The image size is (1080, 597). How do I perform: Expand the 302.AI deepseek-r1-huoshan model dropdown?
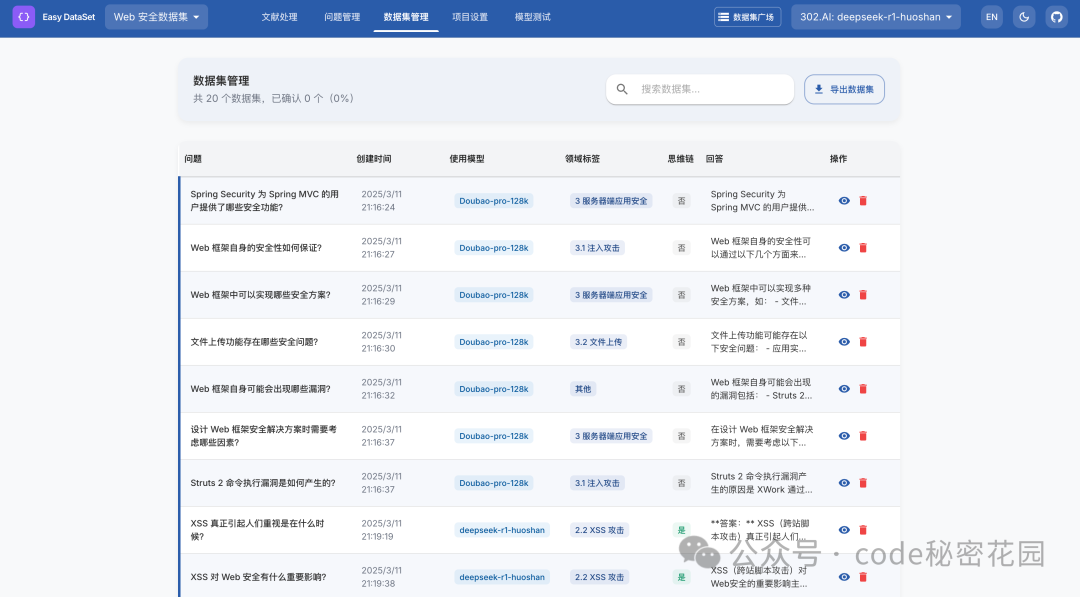click(875, 17)
